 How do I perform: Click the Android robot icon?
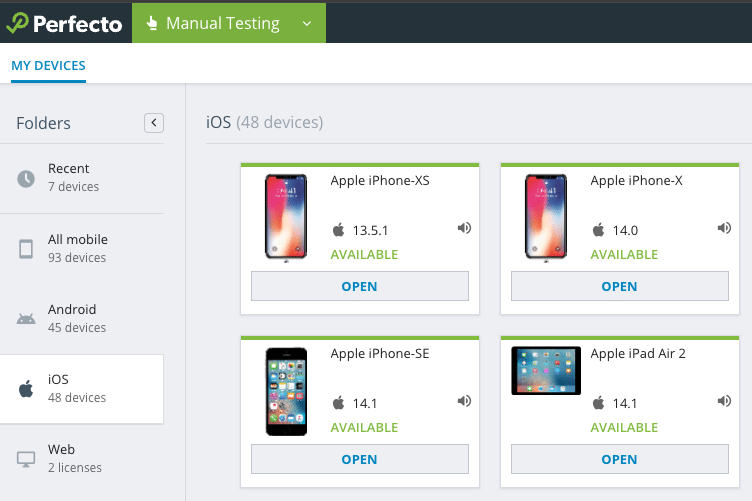pos(26,319)
